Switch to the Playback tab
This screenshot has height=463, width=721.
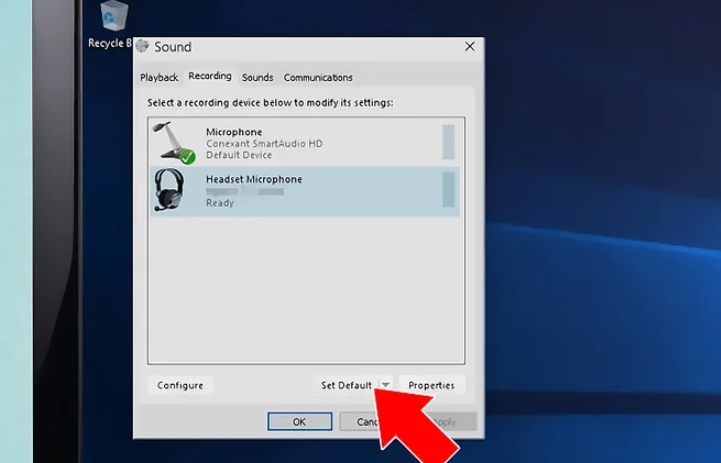tap(159, 78)
